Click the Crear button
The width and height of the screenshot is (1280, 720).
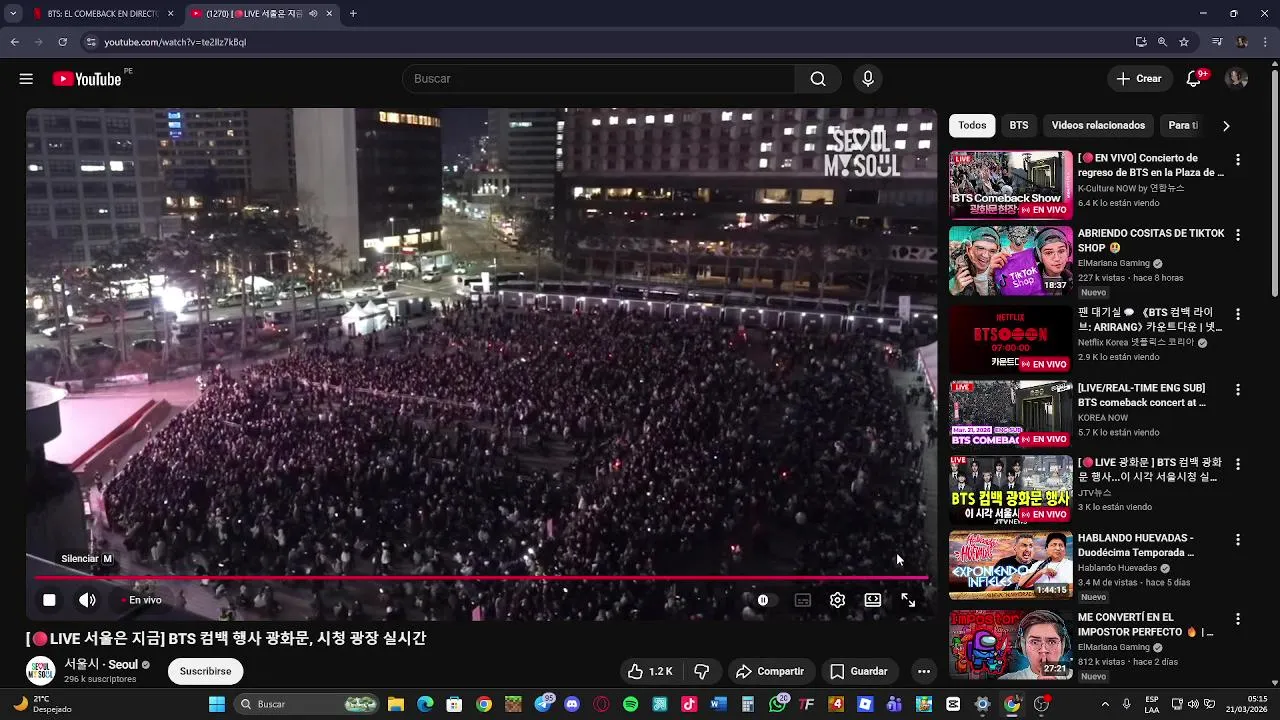click(1139, 79)
